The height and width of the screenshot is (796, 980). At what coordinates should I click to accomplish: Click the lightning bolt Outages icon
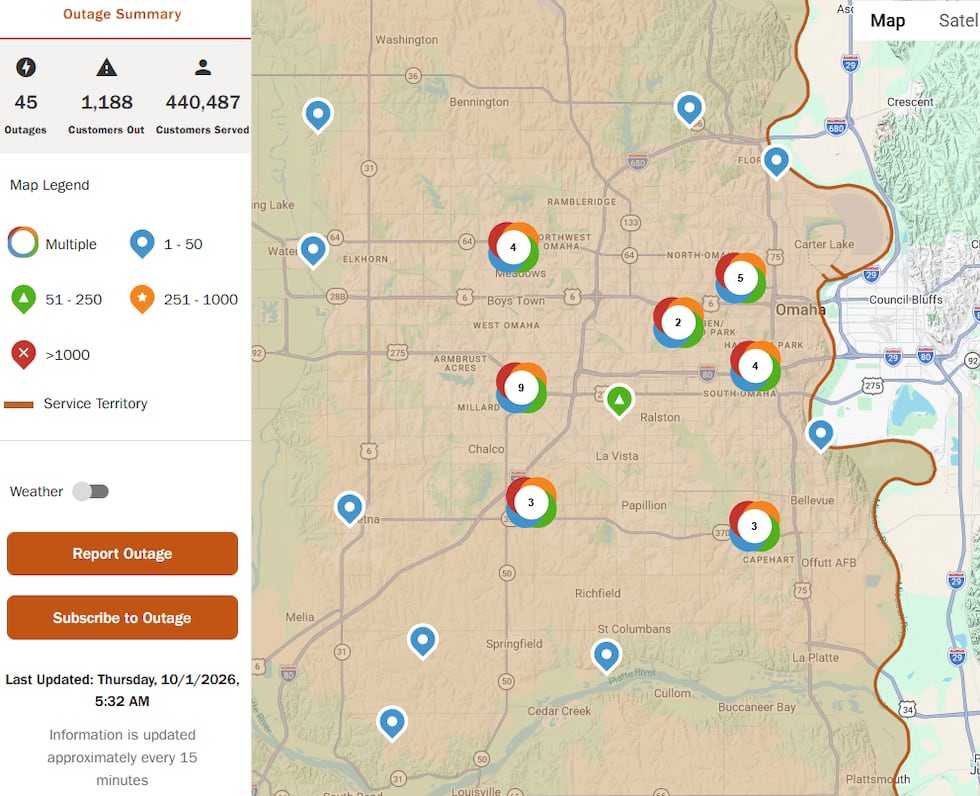coord(26,67)
